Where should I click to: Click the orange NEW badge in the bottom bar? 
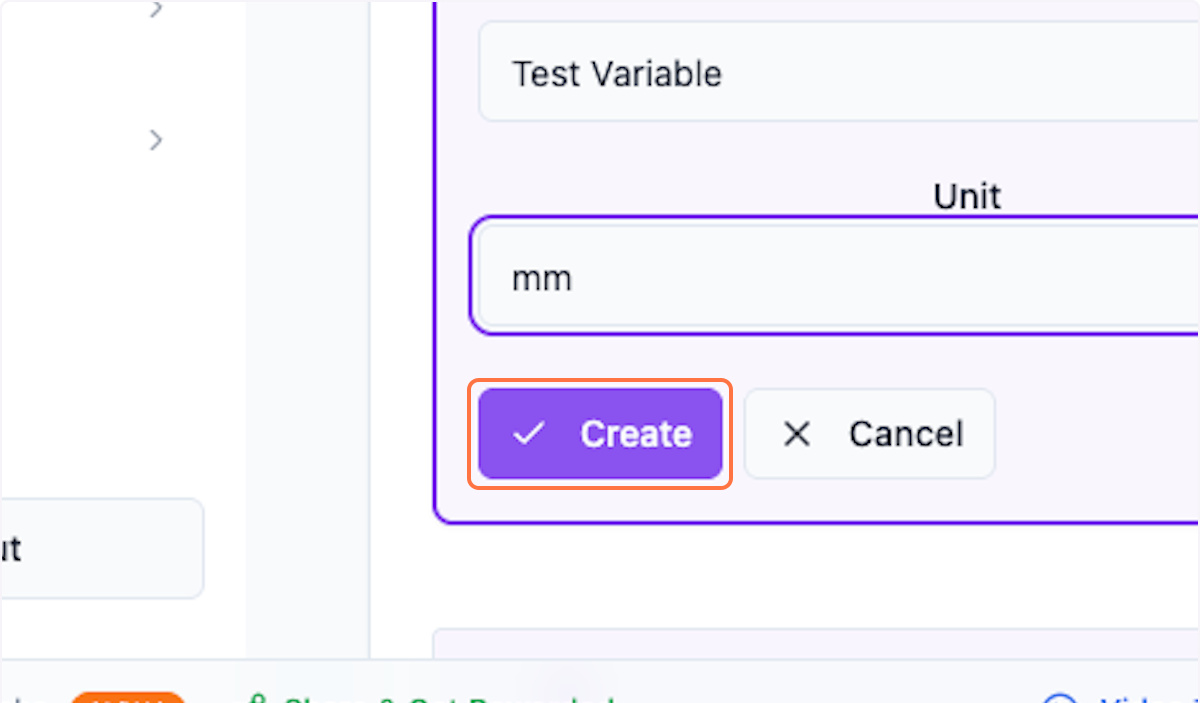pos(128,699)
